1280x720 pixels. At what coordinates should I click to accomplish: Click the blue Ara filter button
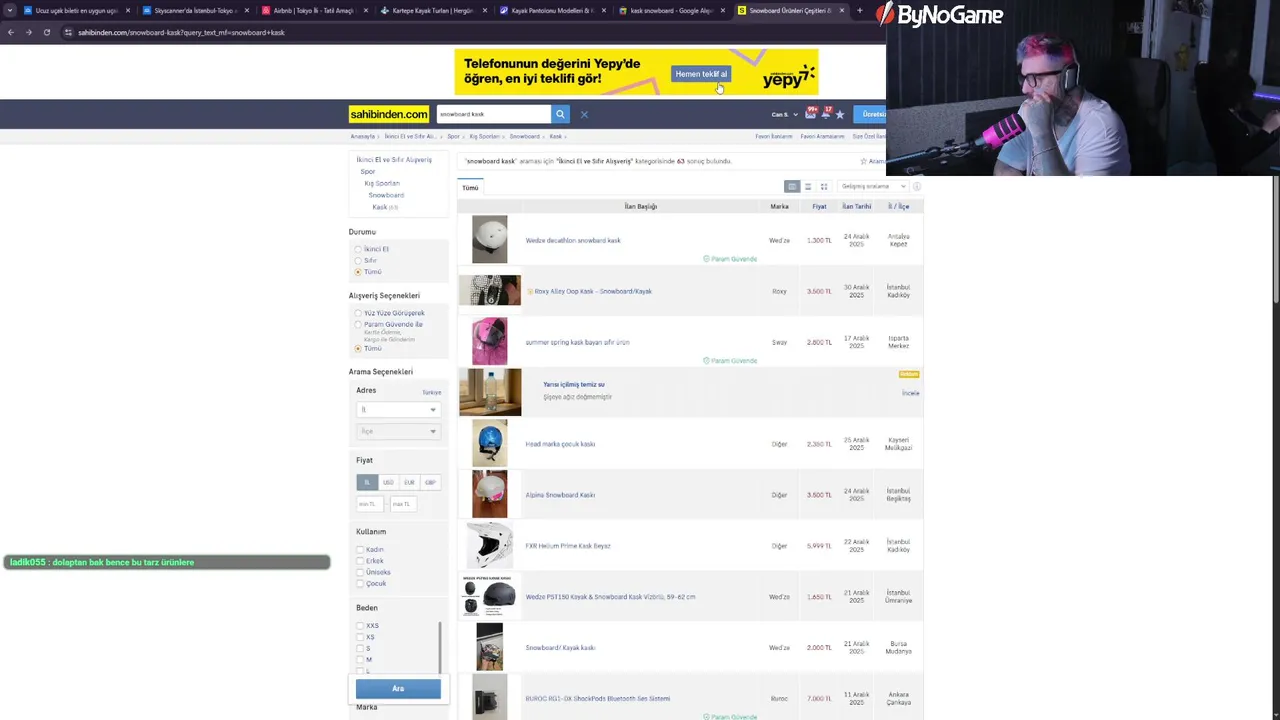click(x=398, y=688)
